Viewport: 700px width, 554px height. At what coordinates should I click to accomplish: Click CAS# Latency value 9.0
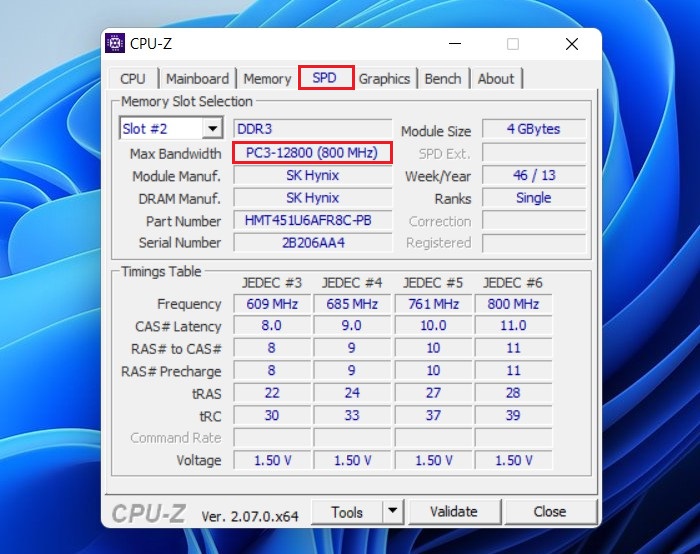coord(352,325)
